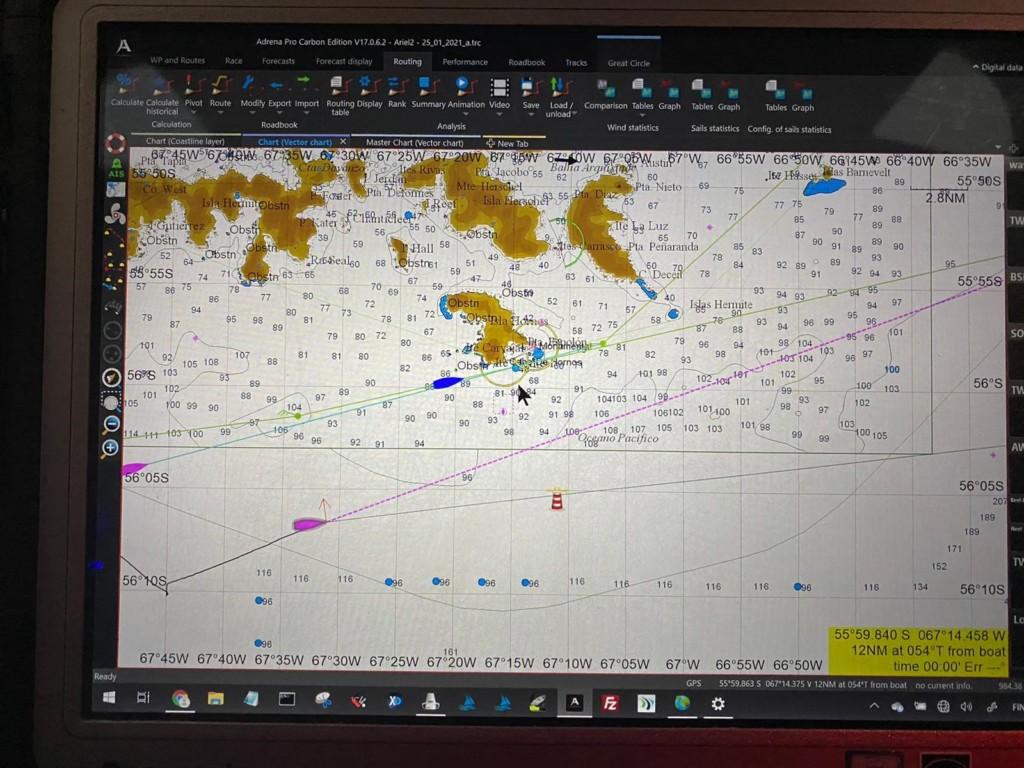Open Tables under Config. of sails statistics
The width and height of the screenshot is (1024, 768).
click(775, 97)
